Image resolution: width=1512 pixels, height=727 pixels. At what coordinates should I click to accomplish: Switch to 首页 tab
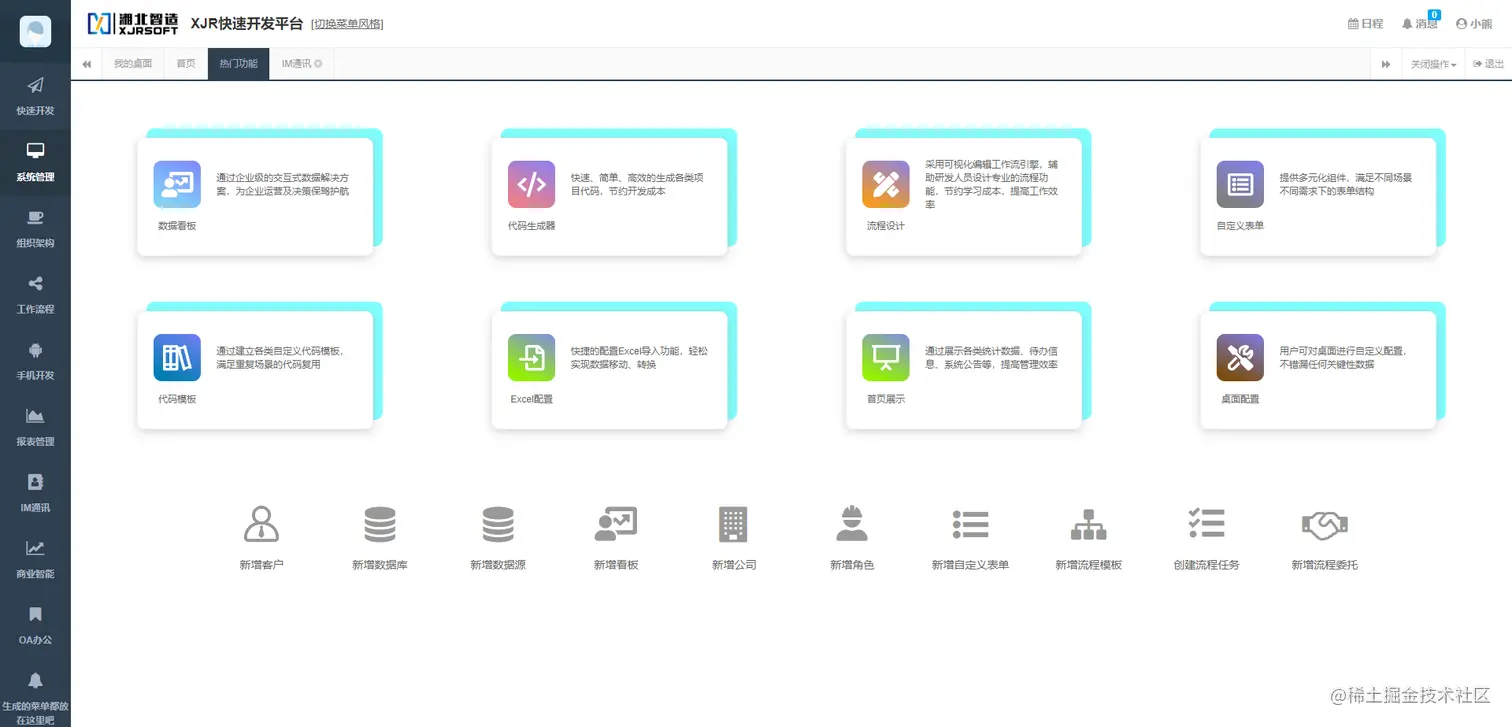point(186,64)
